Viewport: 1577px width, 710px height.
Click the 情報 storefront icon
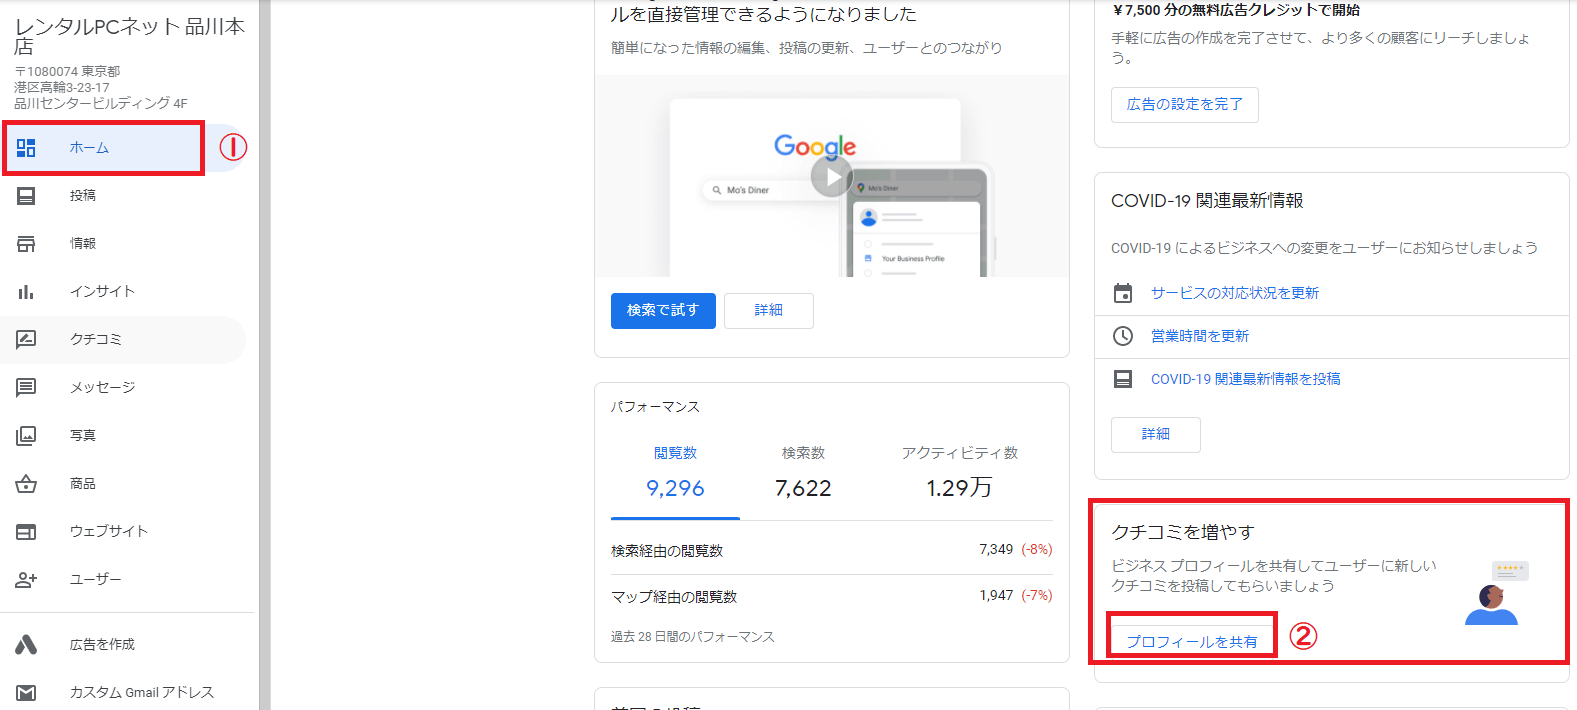click(x=26, y=244)
